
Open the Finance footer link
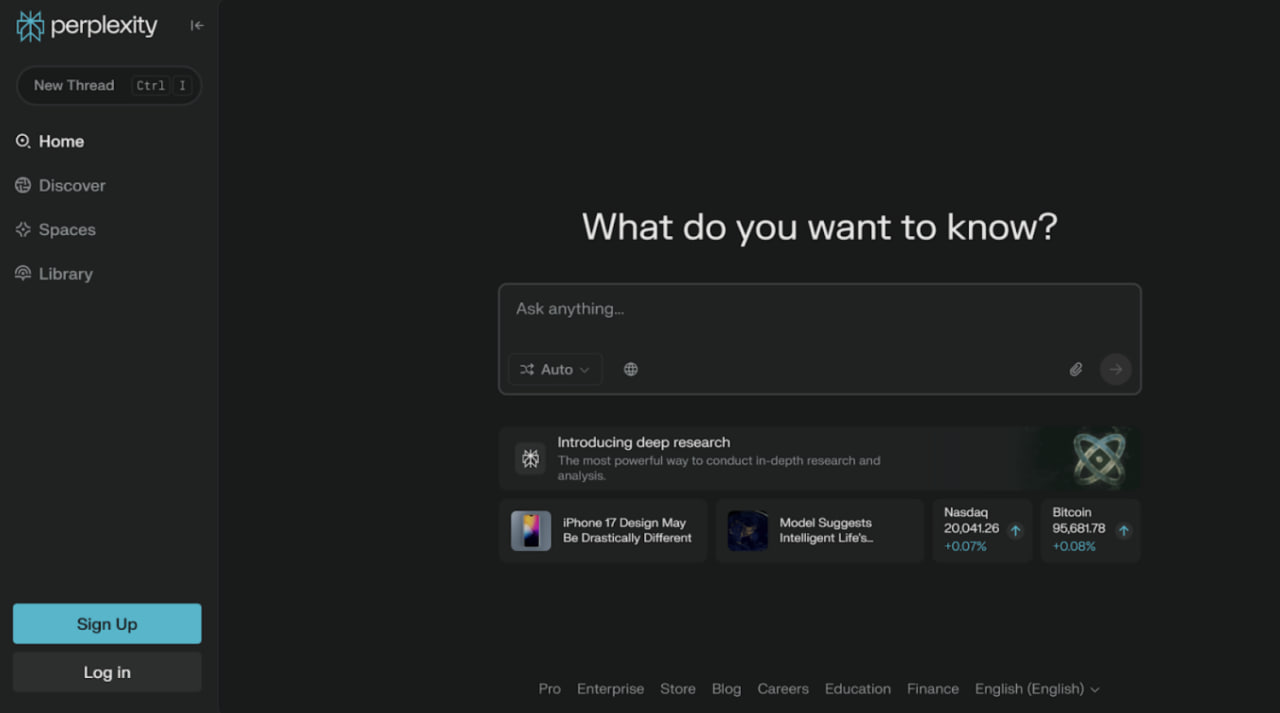(x=932, y=689)
